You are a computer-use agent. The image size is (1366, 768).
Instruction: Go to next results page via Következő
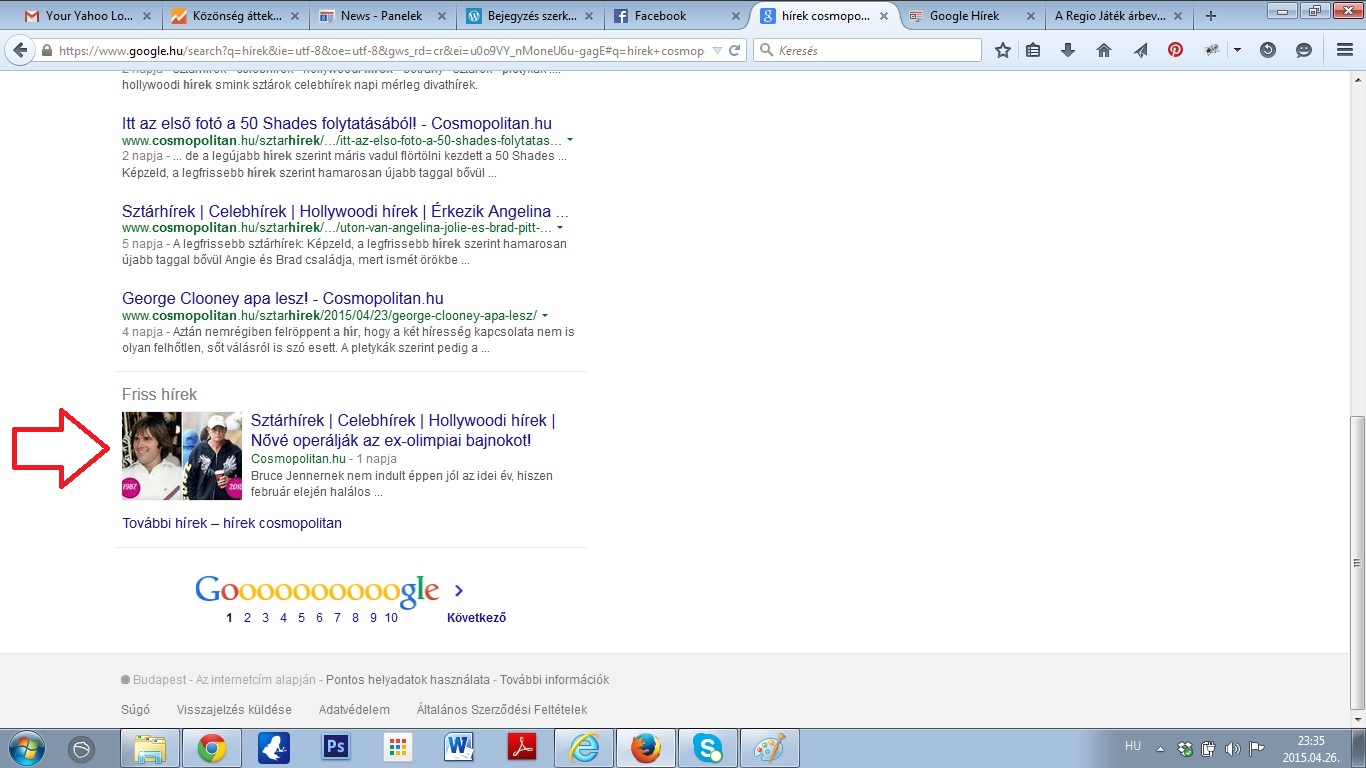pos(476,617)
